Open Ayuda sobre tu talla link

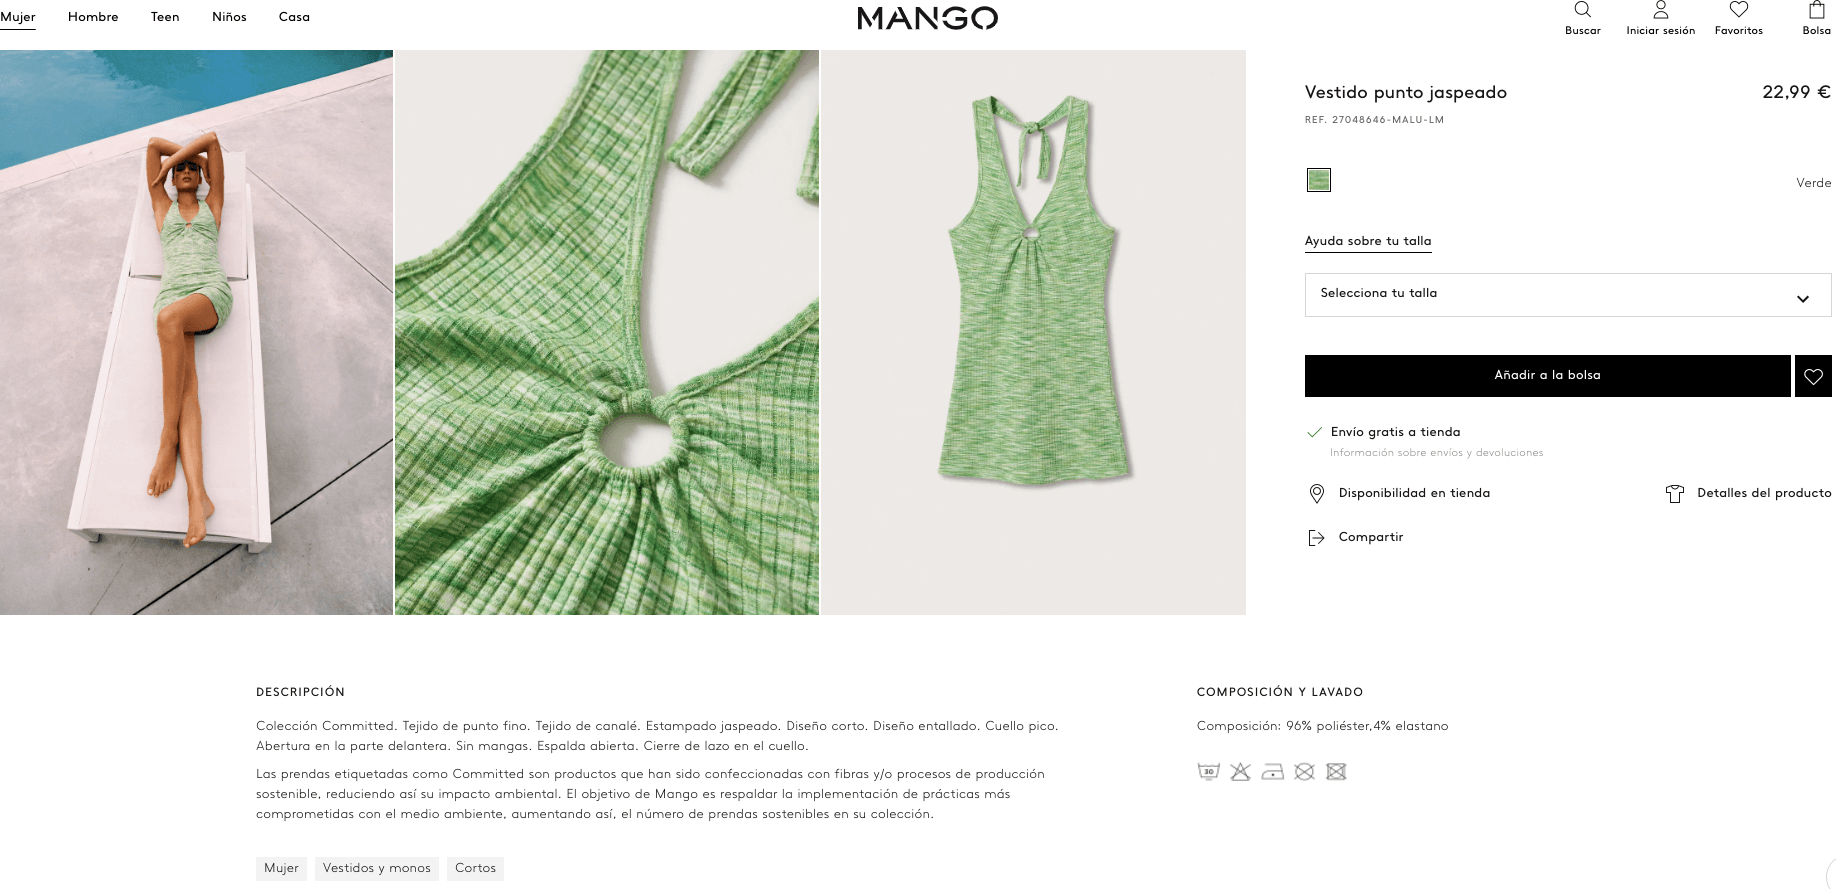pyautogui.click(x=1368, y=241)
